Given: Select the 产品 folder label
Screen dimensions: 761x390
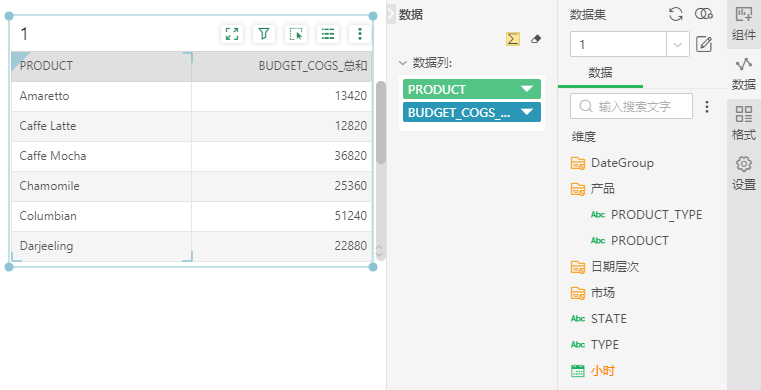Looking at the screenshot, I should click(x=603, y=189).
